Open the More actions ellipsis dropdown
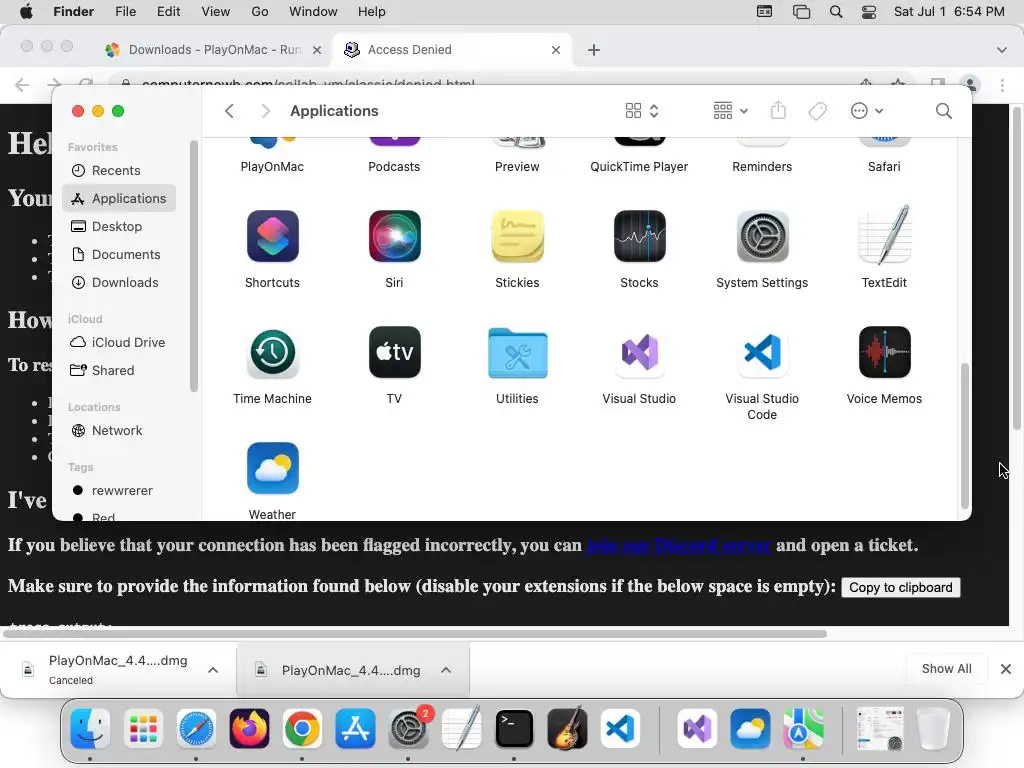The image size is (1024, 768). tap(867, 111)
